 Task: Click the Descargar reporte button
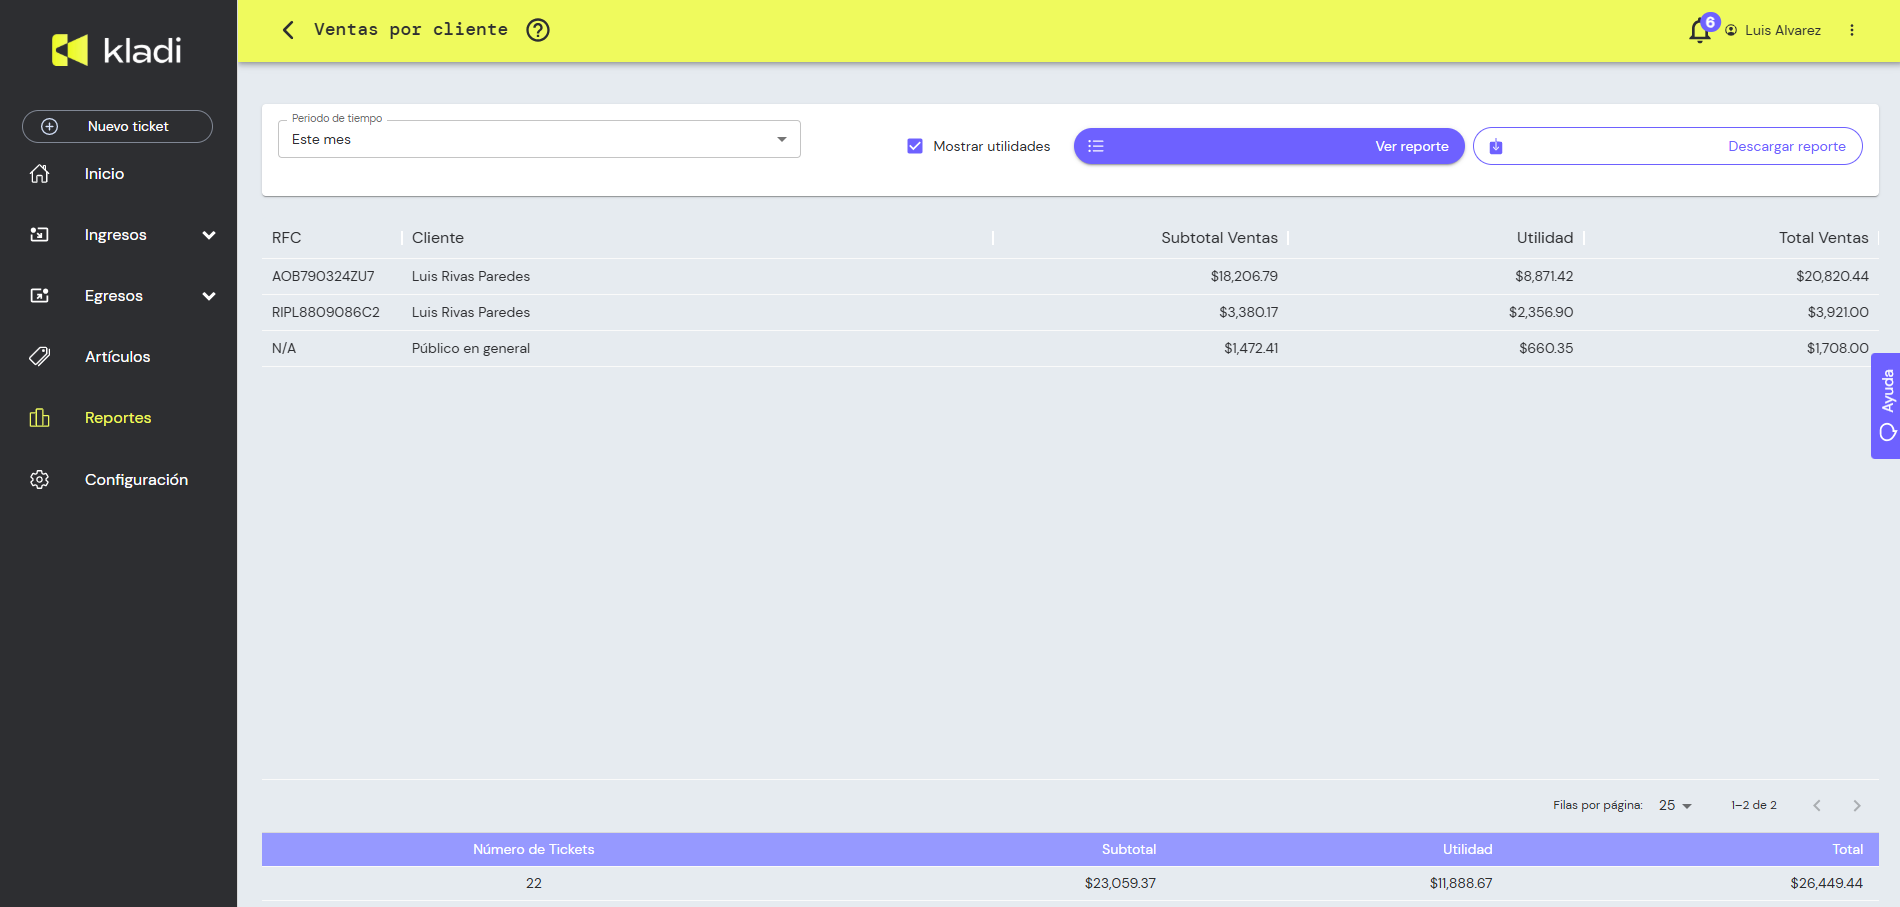[x=1667, y=146]
